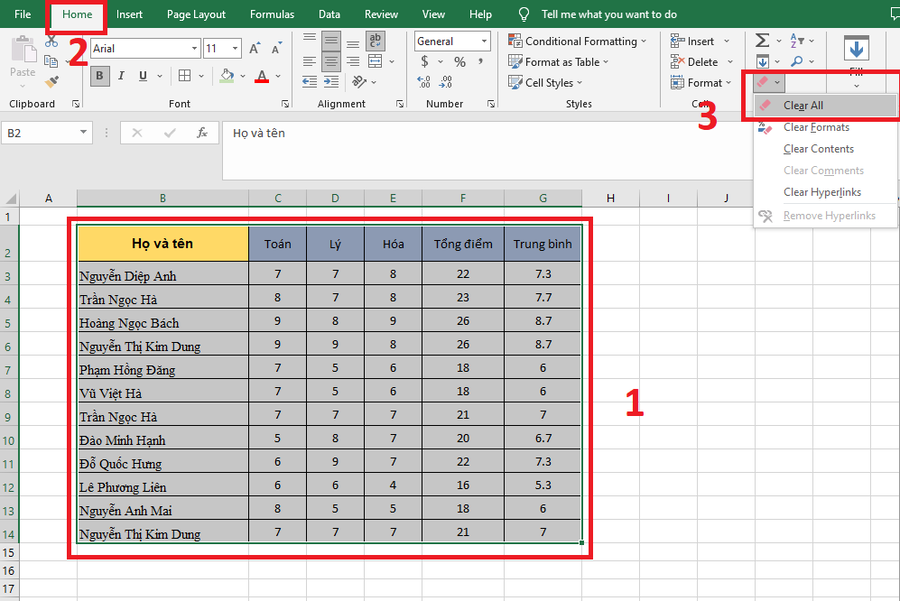Open Borders dropdown arrow
The width and height of the screenshot is (900, 601).
(201, 76)
